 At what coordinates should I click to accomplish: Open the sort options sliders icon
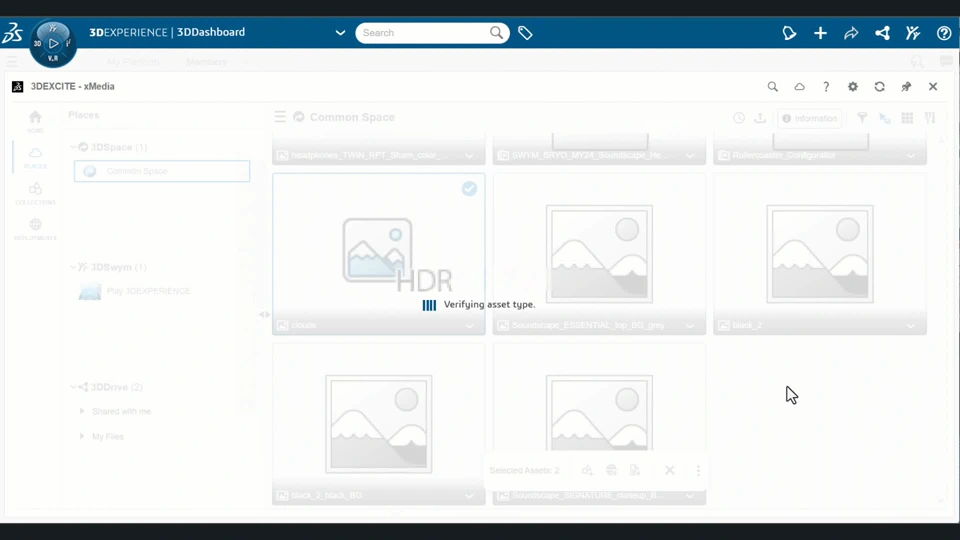[930, 118]
